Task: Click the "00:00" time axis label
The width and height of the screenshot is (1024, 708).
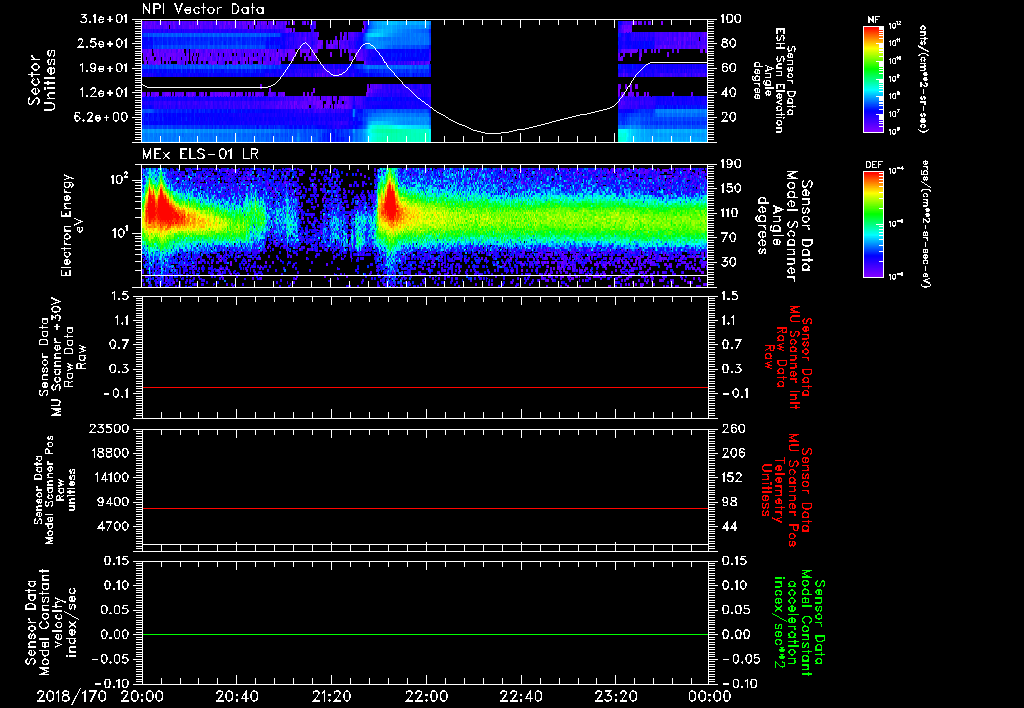Action: point(709,696)
